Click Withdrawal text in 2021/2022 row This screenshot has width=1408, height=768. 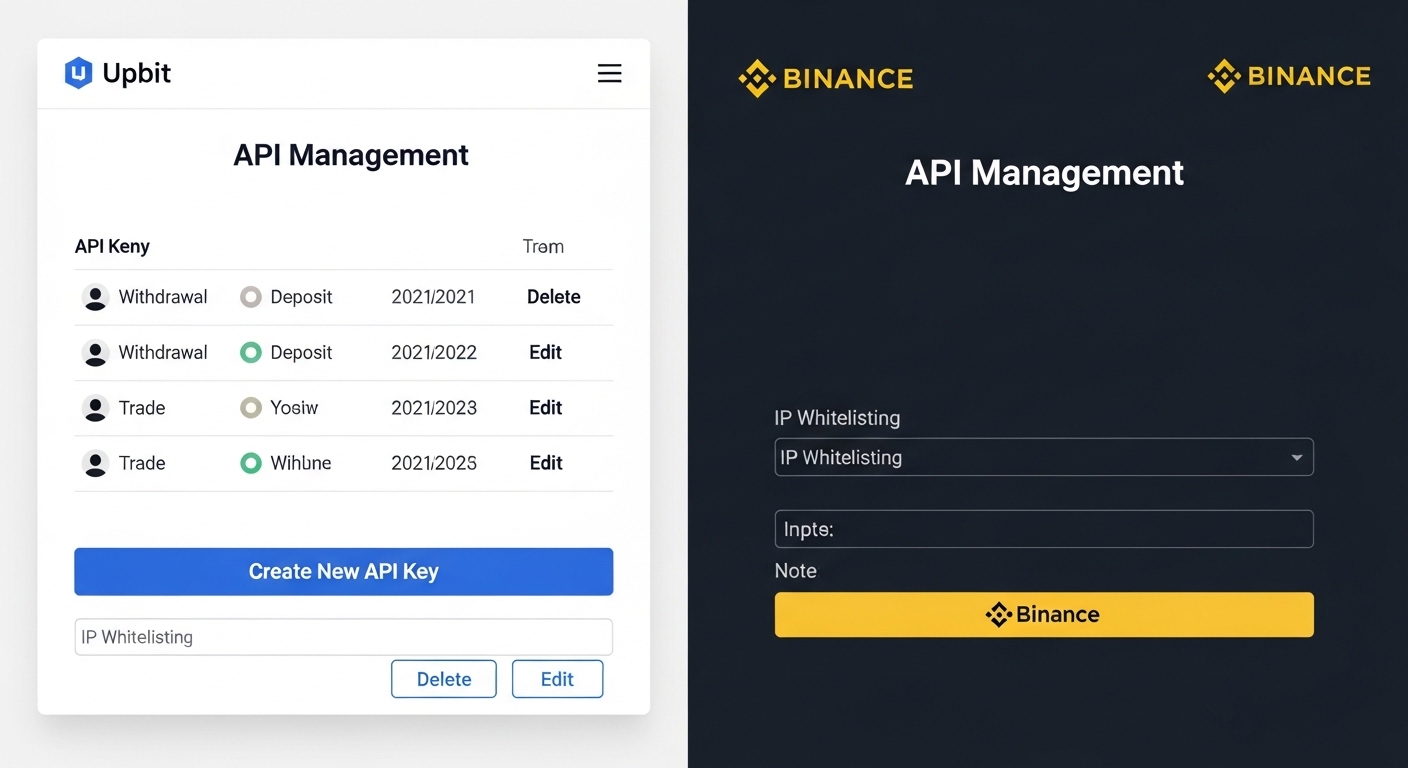pyautogui.click(x=163, y=352)
